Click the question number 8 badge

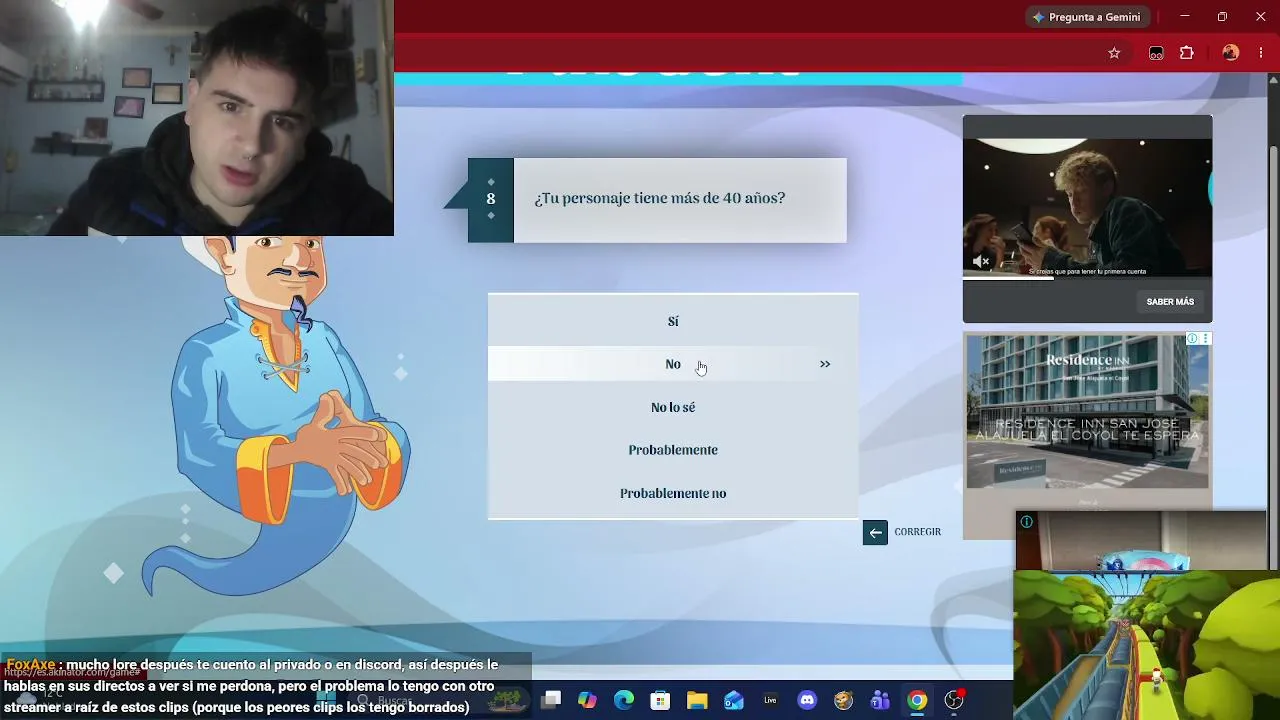tap(491, 199)
